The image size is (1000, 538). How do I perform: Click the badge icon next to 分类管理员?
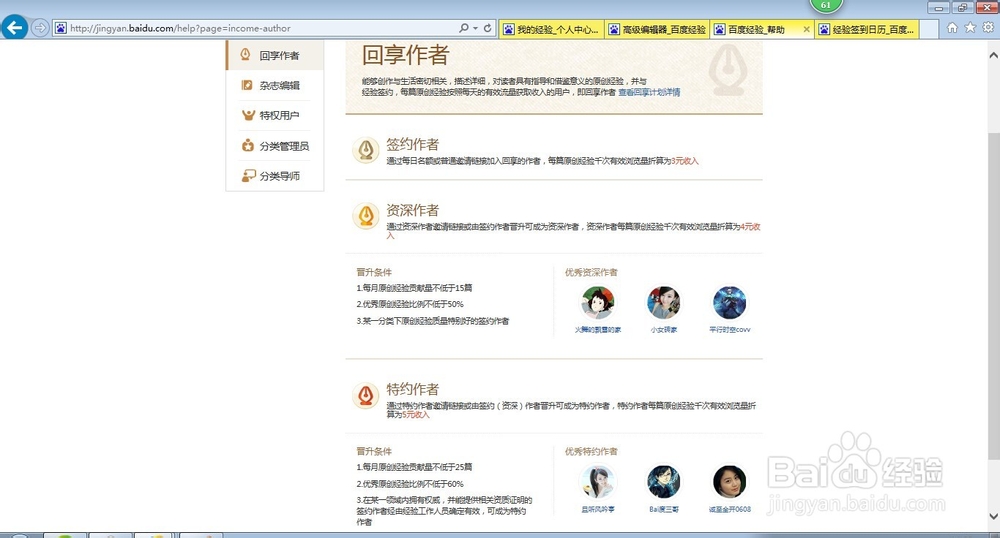[247, 146]
